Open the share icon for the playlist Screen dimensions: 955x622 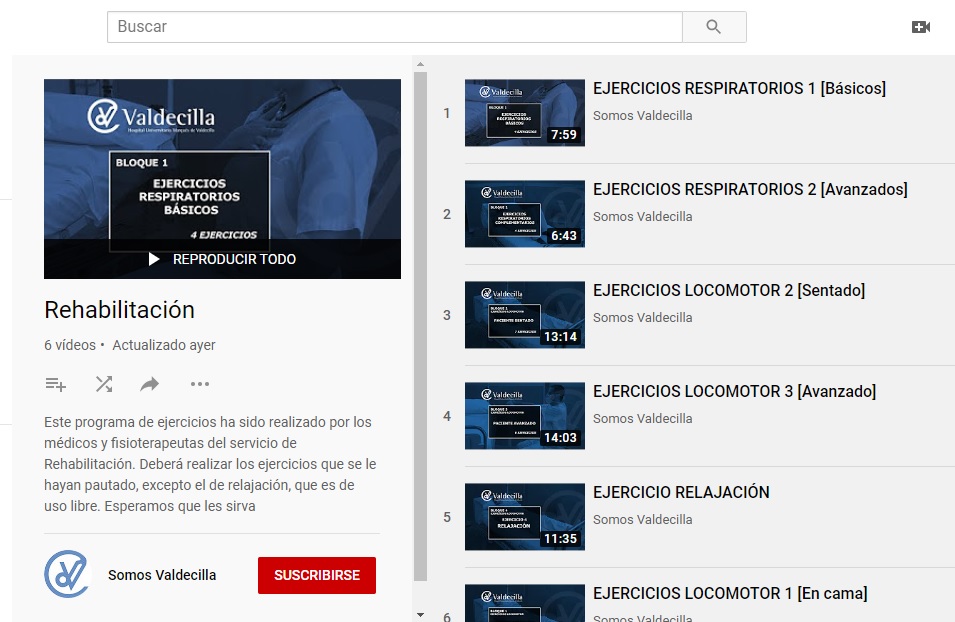151,384
